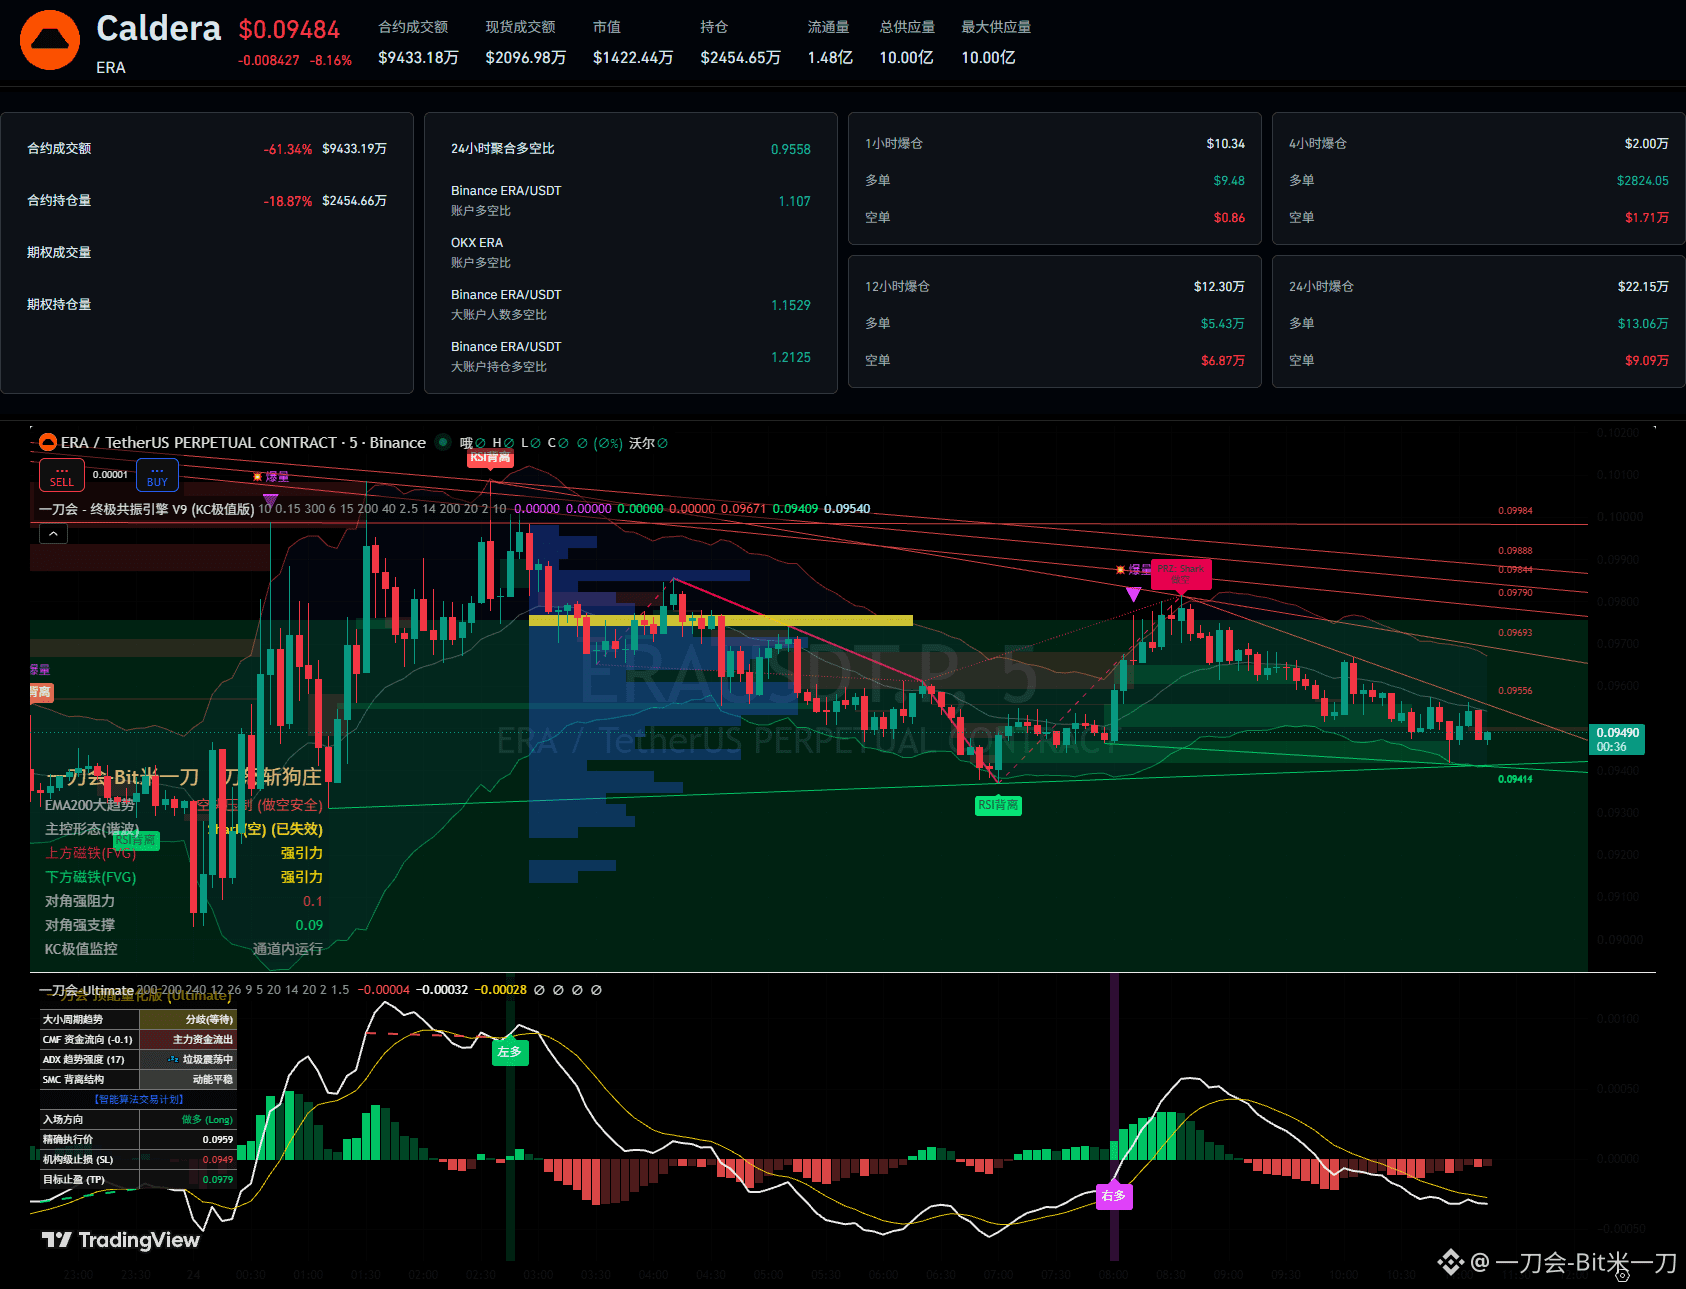Click the 0.09556 price level label
Image resolution: width=1686 pixels, height=1289 pixels.
tap(1515, 691)
